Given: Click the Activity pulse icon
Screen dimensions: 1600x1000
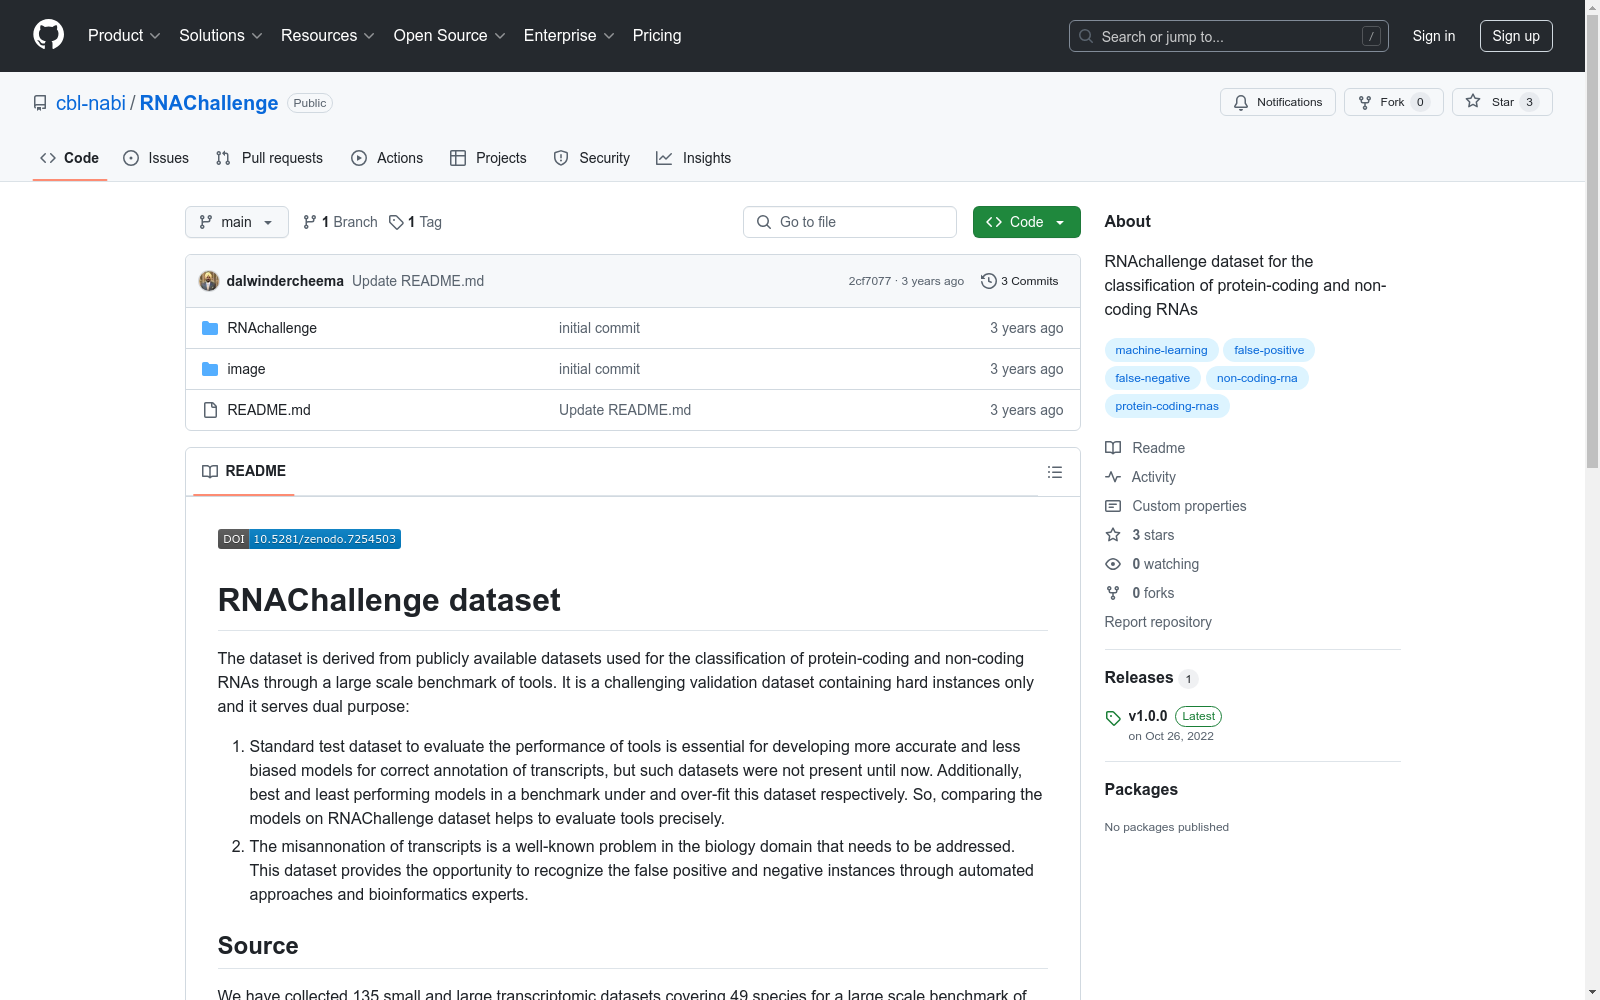Looking at the screenshot, I should click(x=1113, y=477).
